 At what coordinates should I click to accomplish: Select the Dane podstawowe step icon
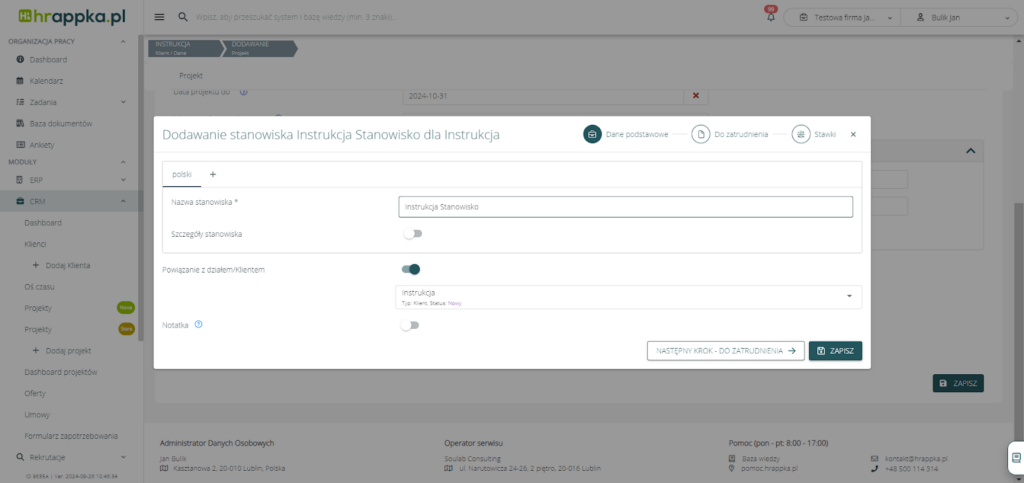[x=592, y=134]
